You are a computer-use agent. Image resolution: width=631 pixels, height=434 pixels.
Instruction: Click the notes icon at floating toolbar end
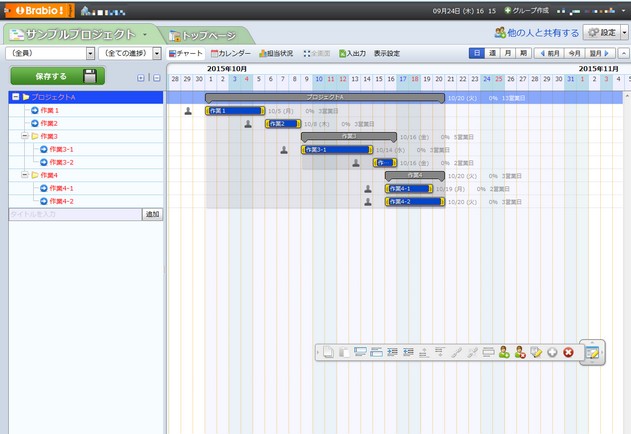point(592,352)
